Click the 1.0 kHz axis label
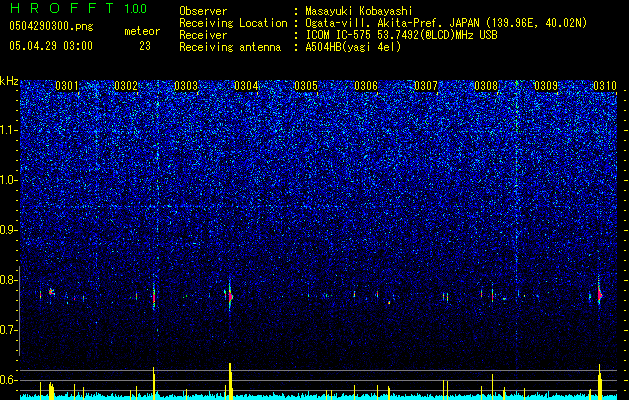629x400 pixels. [9, 180]
